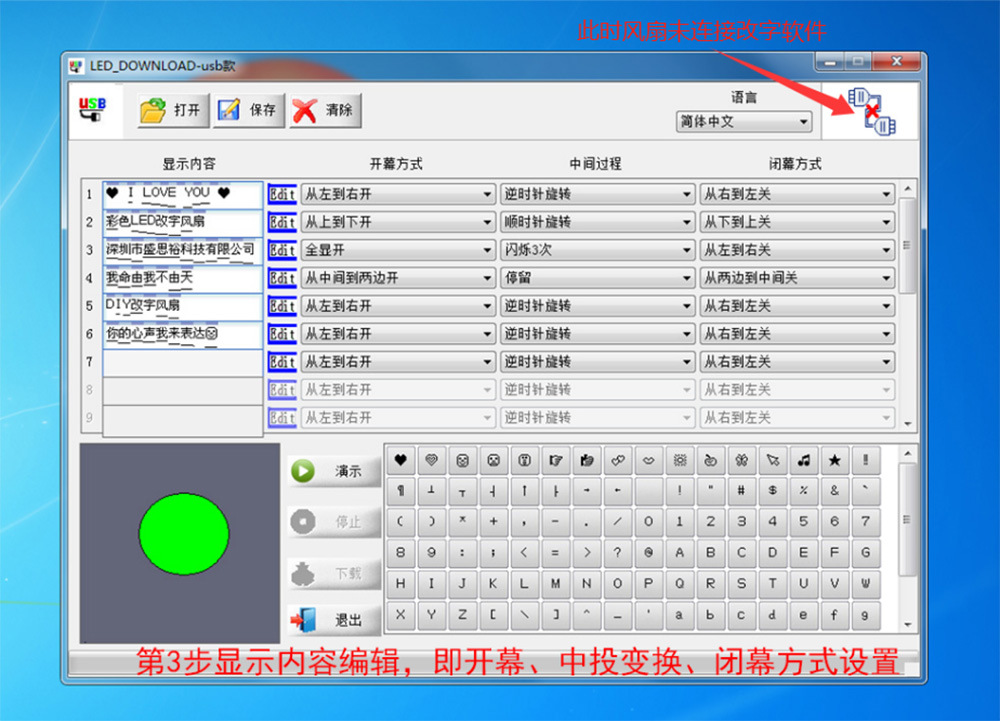Click the question mark key
This screenshot has width=1000, height=721.
point(617,553)
